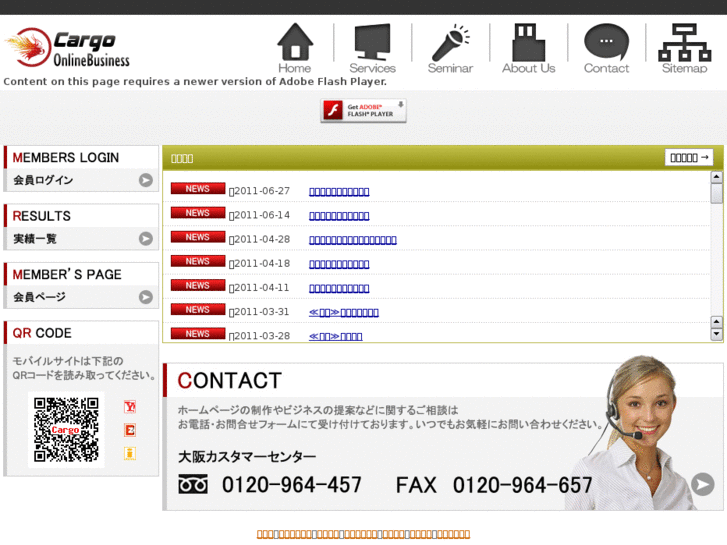This screenshot has width=727, height=545.
Task: Open About Us building icon
Action: [529, 48]
